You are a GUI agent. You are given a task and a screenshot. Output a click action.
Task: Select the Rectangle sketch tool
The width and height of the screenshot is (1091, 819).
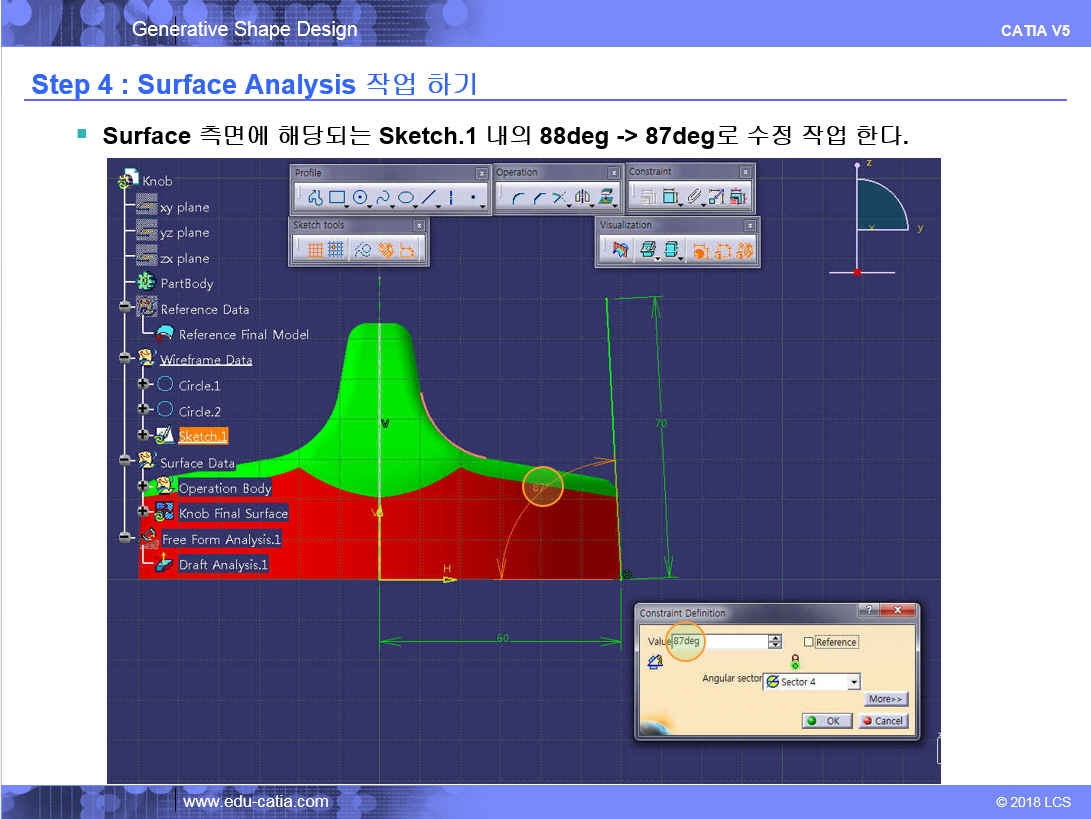[337, 198]
